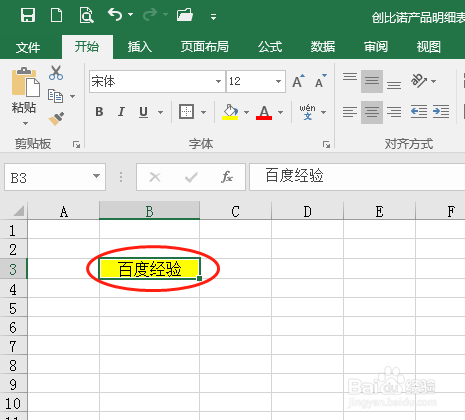
Task: Toggle bold formatting
Action: [x=99, y=112]
